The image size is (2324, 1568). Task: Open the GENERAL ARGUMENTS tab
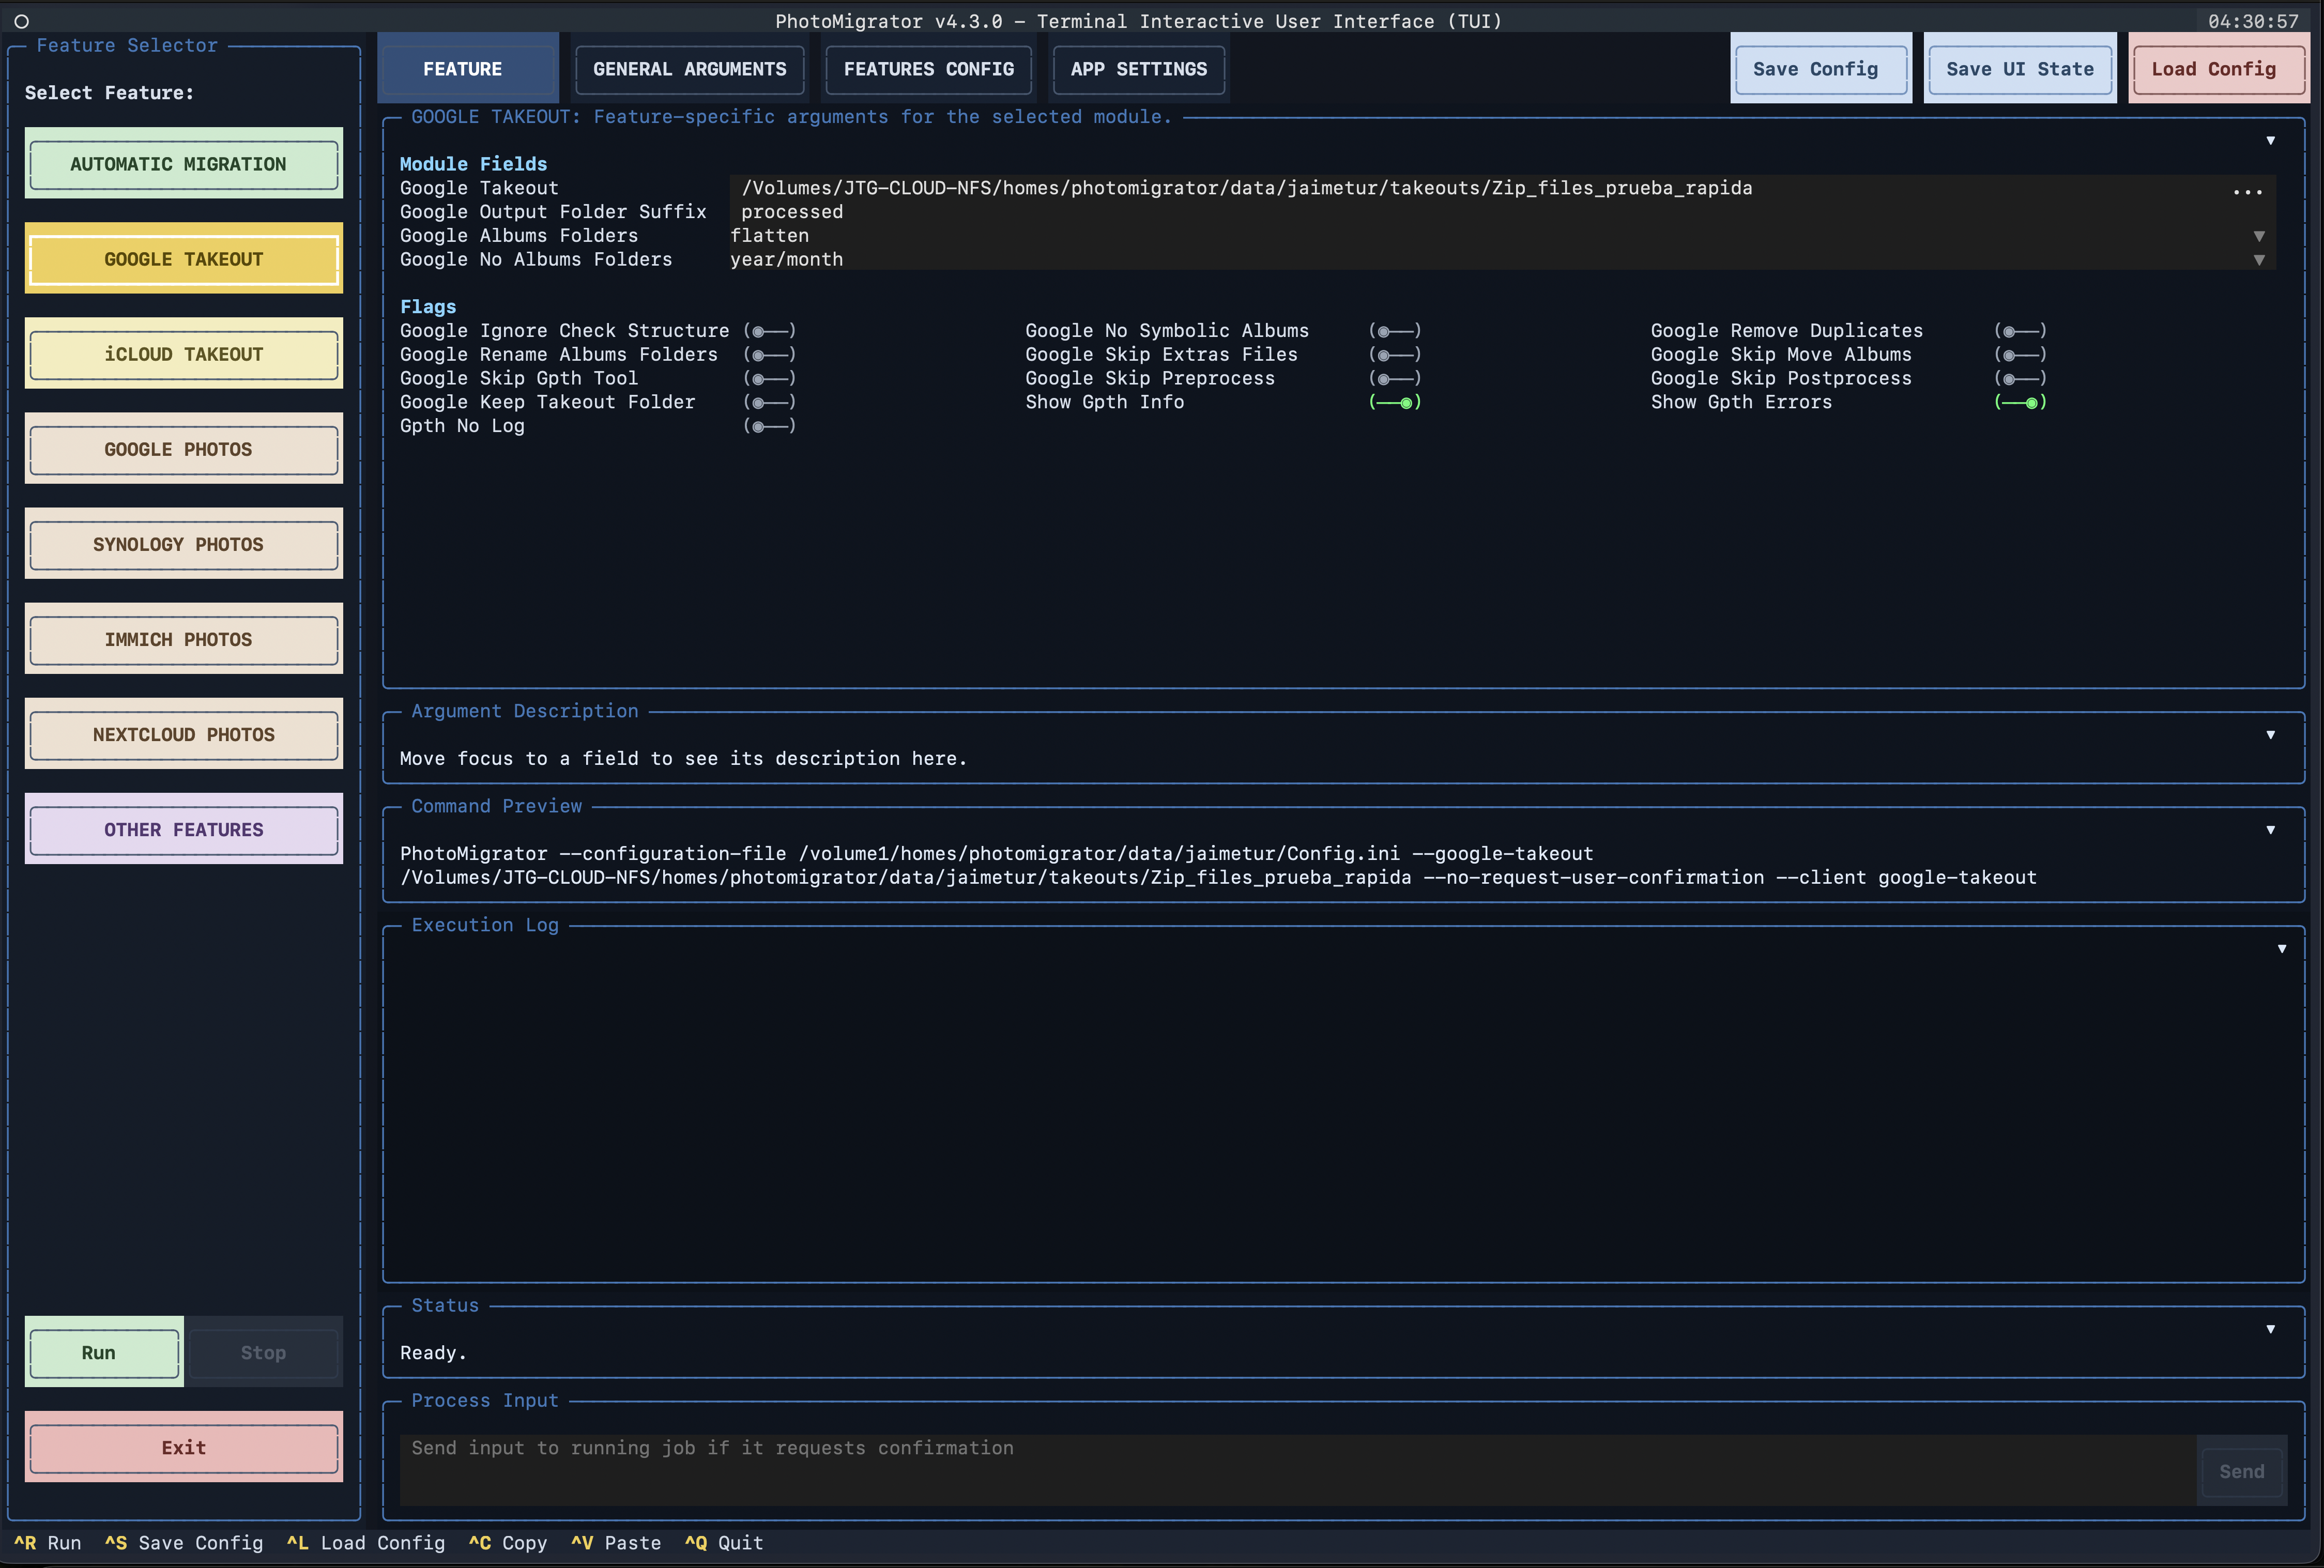(689, 69)
